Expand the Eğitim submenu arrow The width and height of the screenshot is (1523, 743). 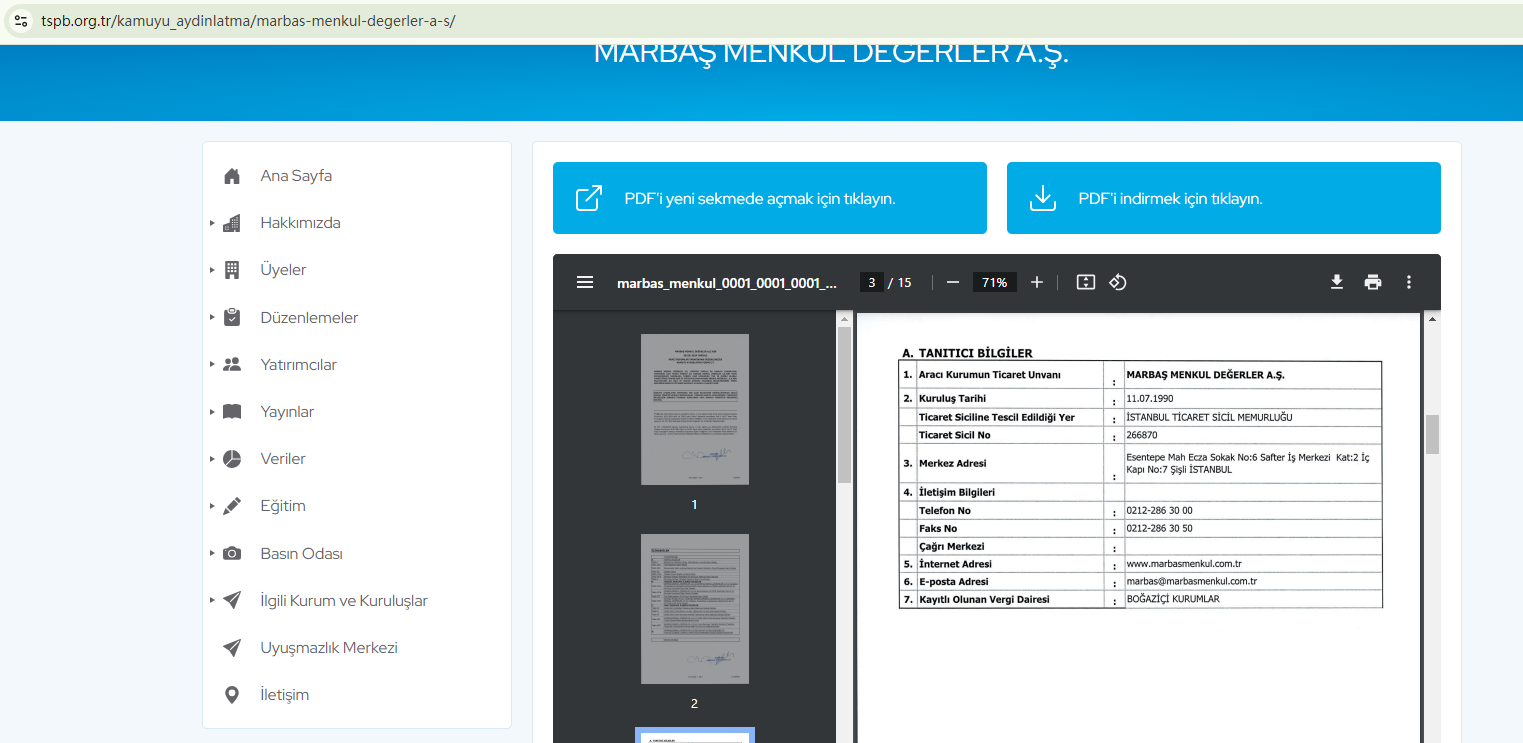click(x=212, y=506)
